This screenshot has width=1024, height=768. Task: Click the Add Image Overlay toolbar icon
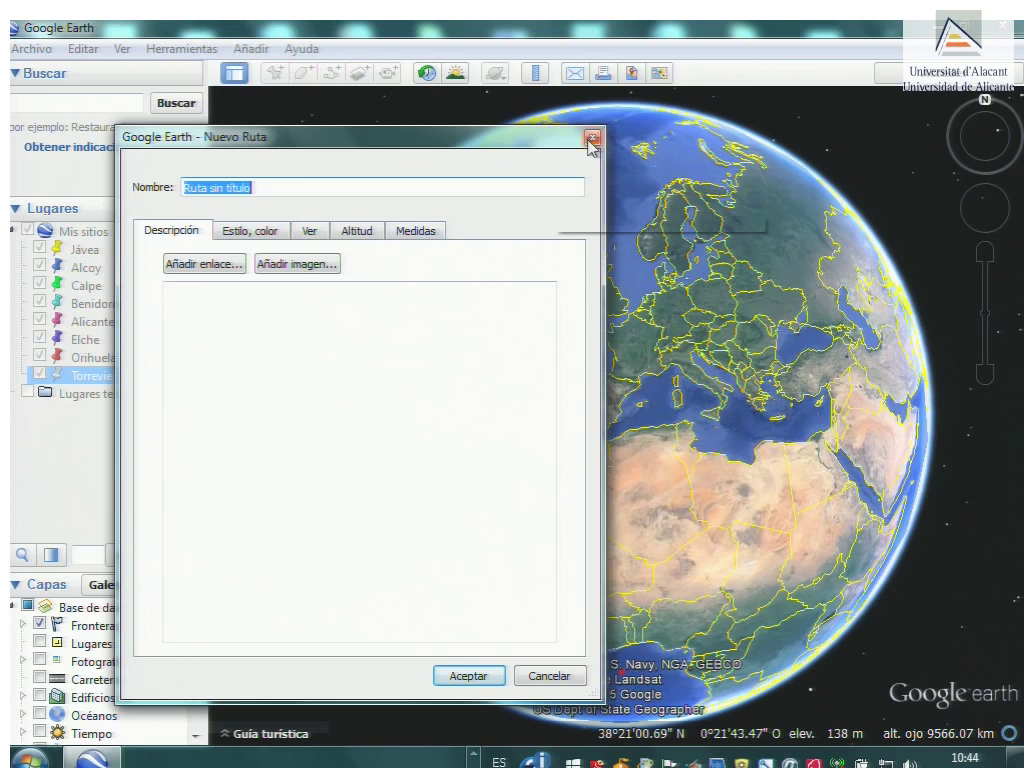point(360,73)
